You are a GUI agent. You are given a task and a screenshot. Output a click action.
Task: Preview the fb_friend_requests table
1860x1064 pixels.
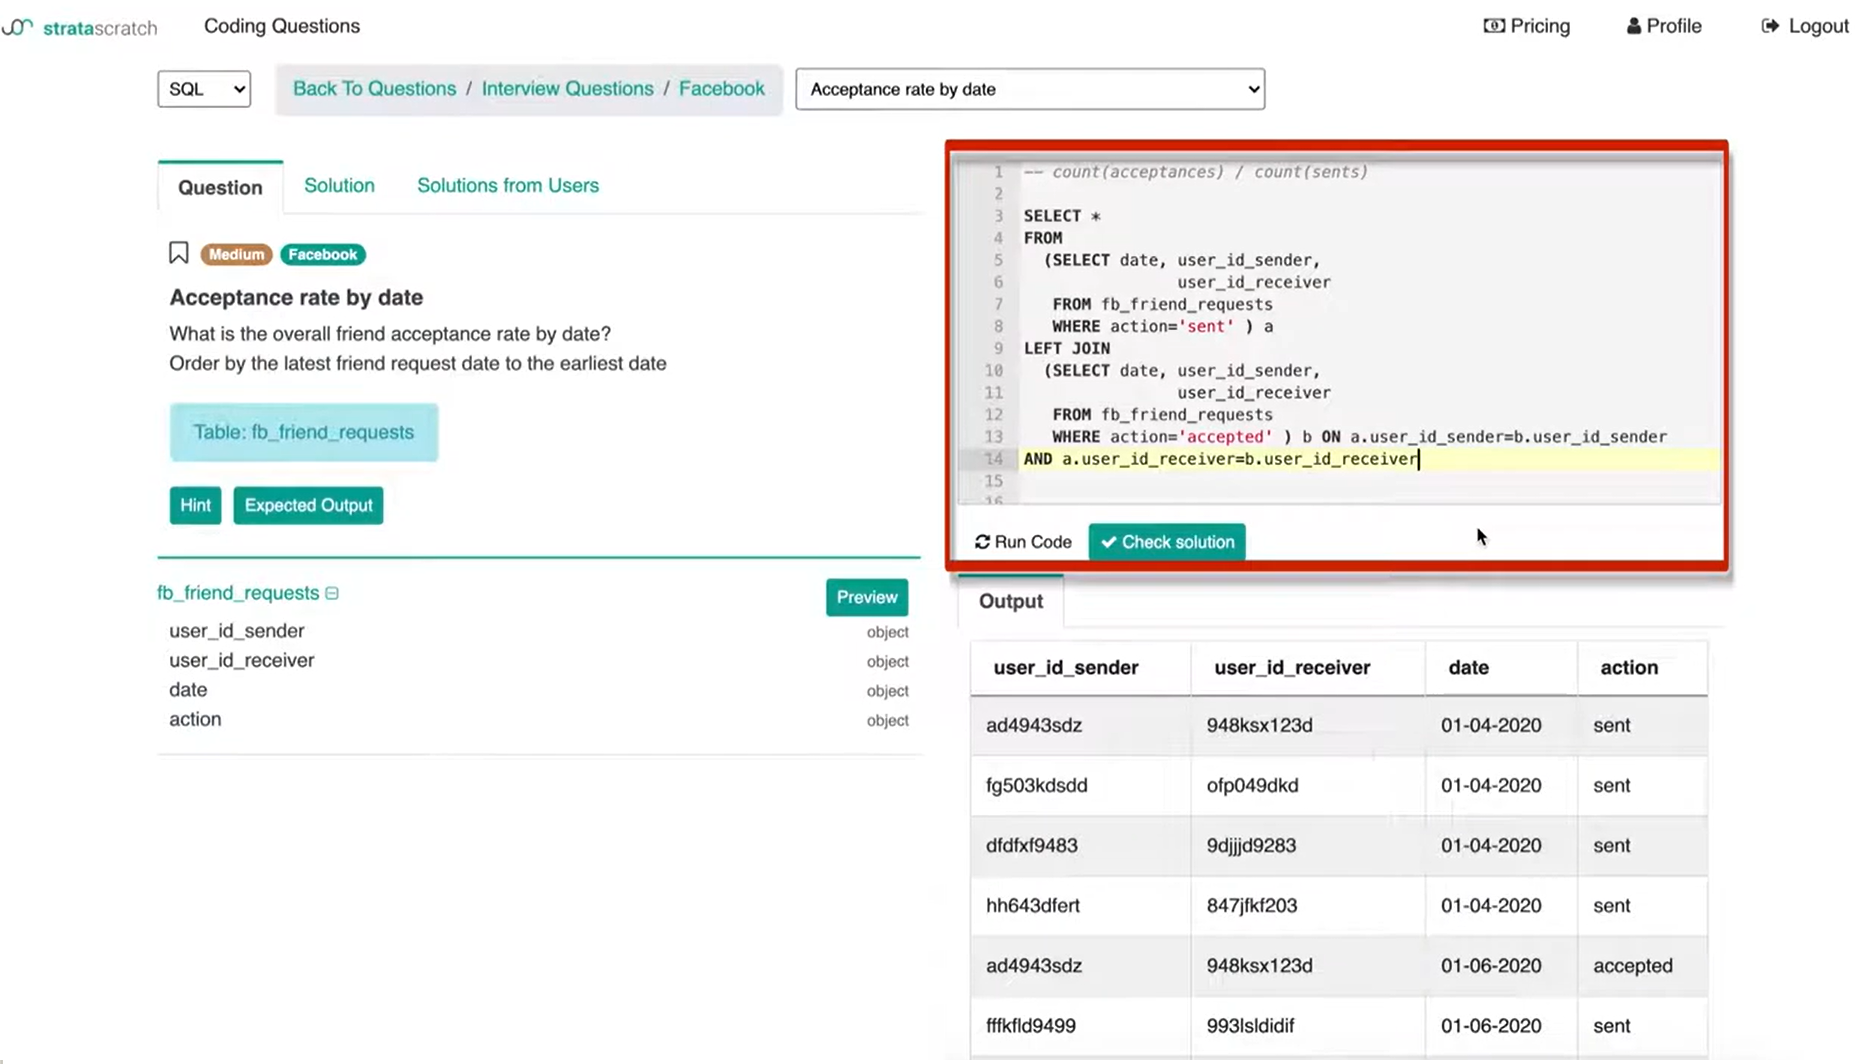[x=867, y=597]
